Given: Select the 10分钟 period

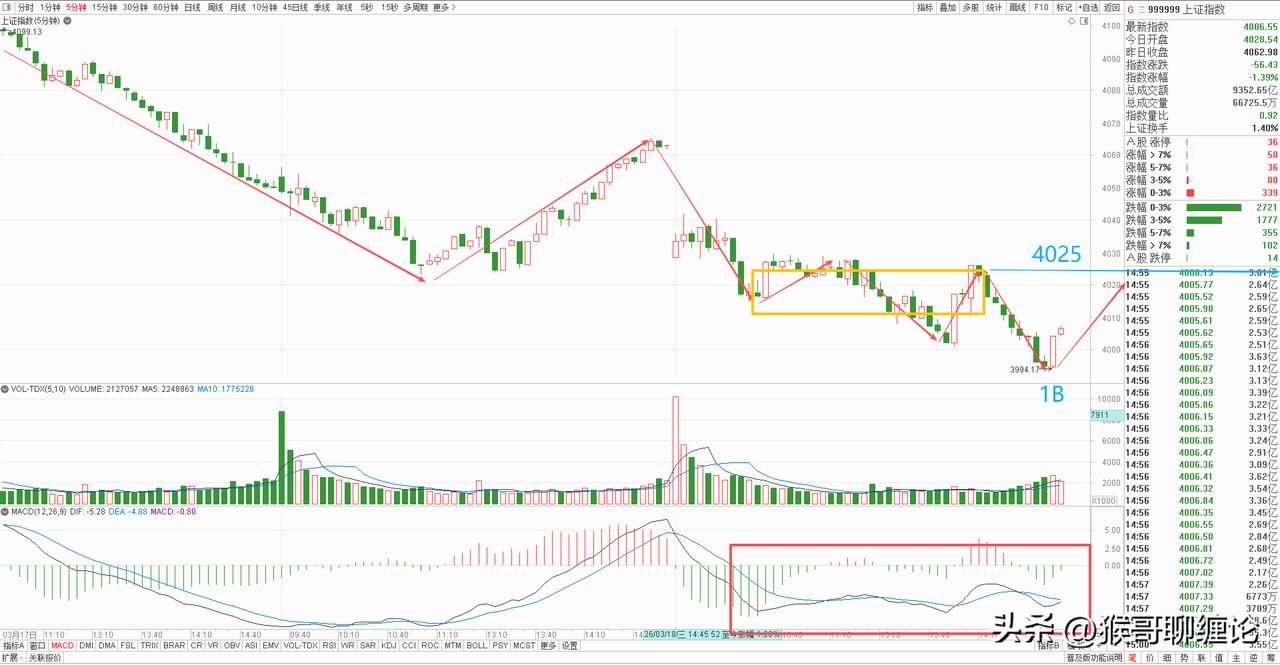Looking at the screenshot, I should (264, 7).
